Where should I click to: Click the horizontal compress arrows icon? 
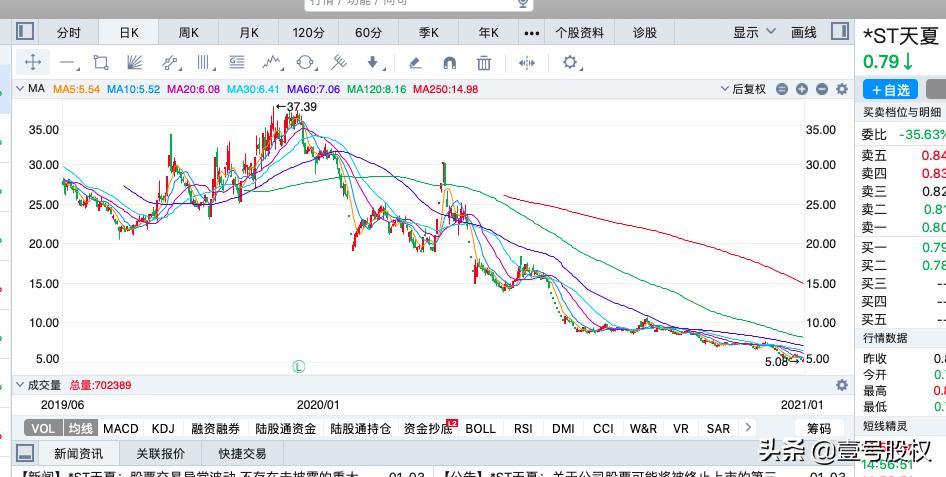(527, 62)
